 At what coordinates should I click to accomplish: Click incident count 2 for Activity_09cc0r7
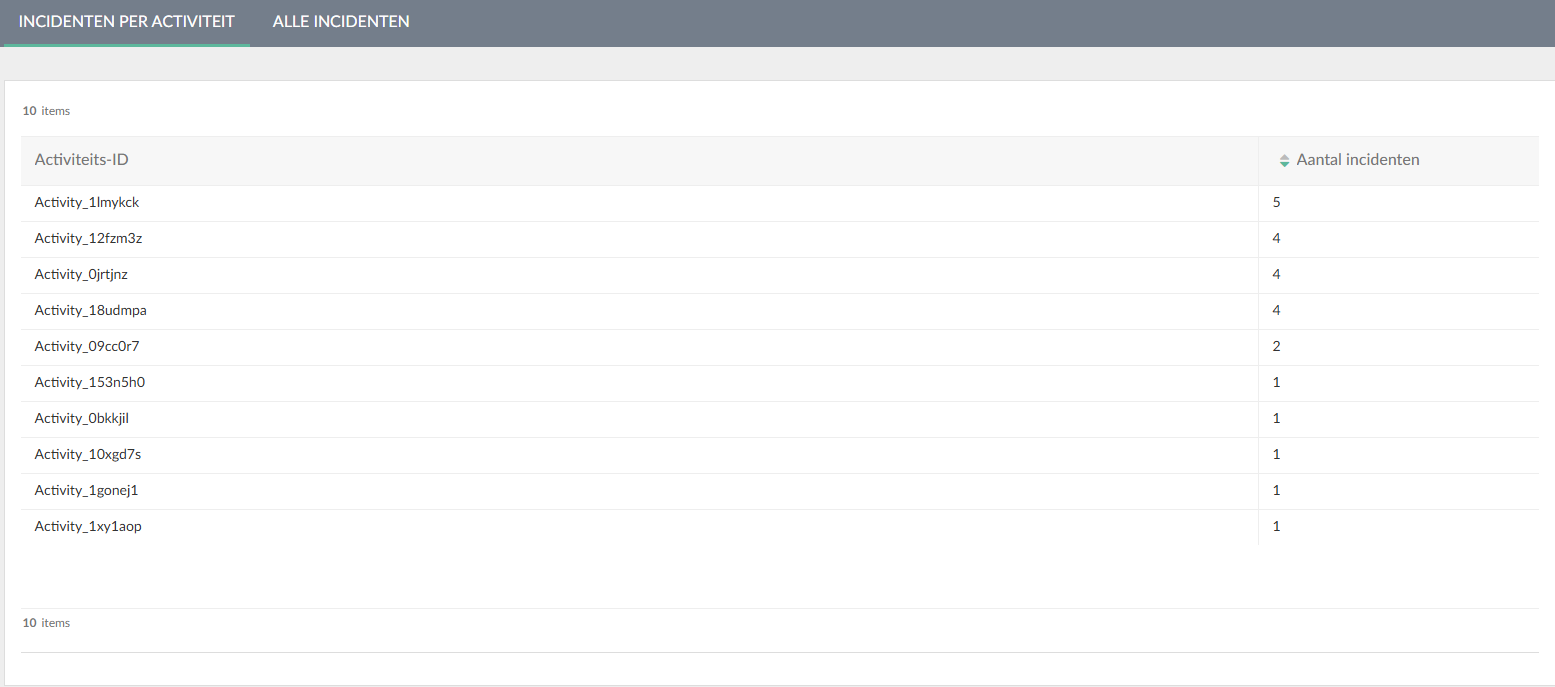click(1277, 347)
